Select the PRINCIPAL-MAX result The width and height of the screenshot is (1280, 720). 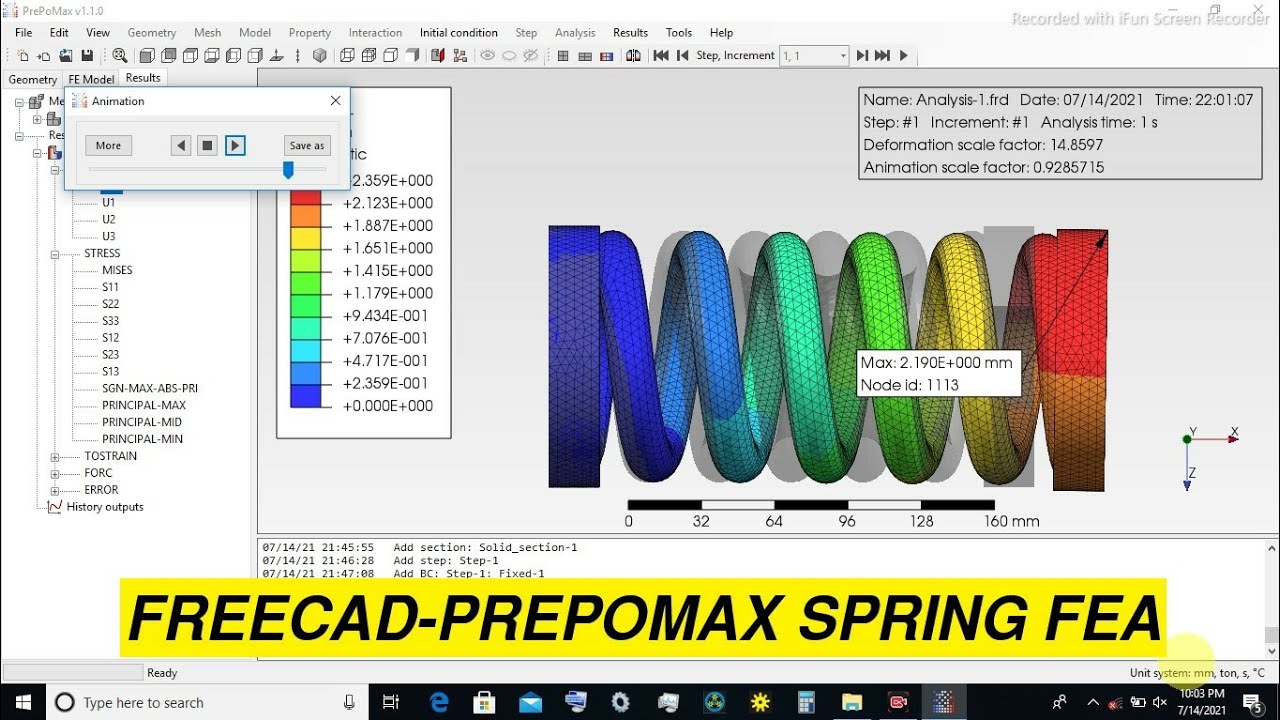(144, 406)
